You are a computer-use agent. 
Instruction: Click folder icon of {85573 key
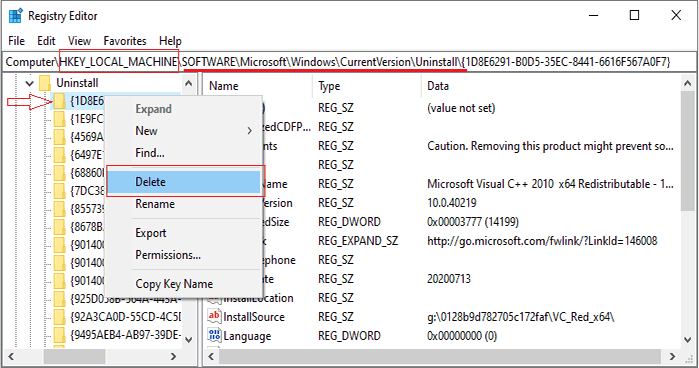click(x=59, y=209)
